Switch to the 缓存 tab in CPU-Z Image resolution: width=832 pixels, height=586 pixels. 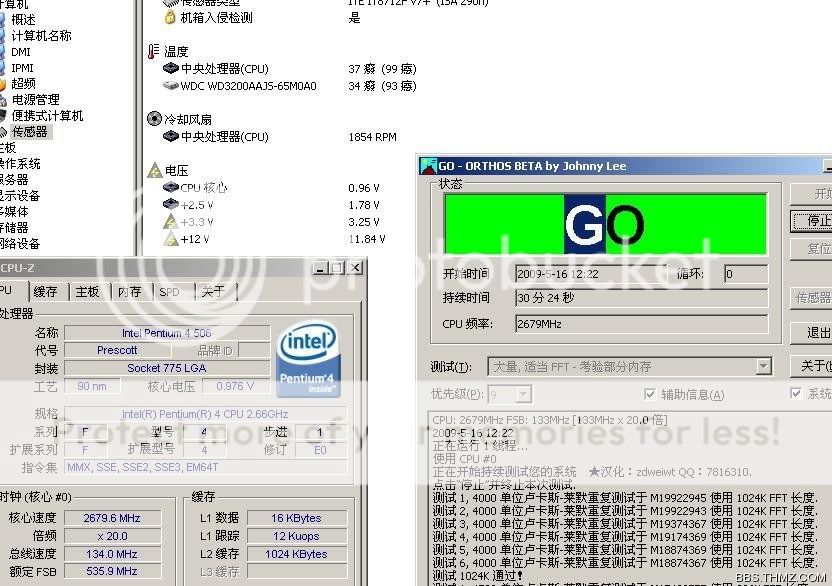point(46,291)
